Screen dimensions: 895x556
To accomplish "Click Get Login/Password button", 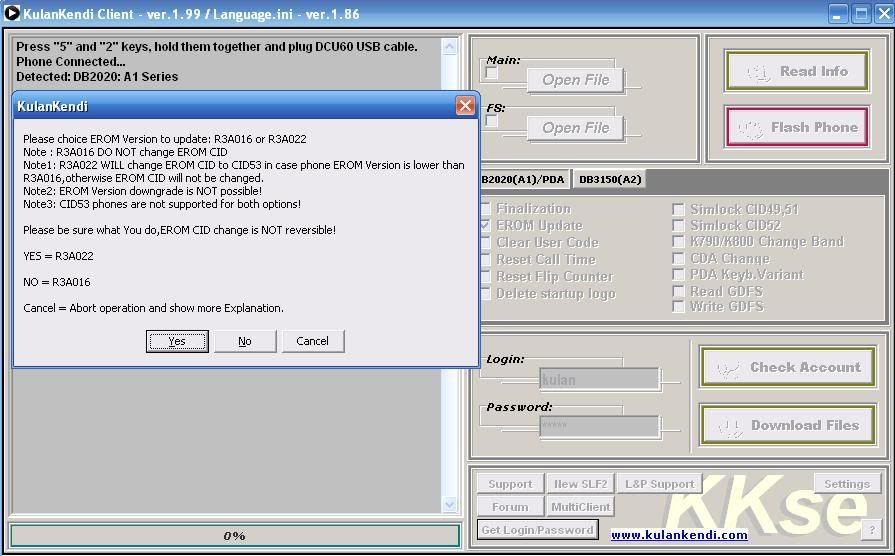I will pos(538,530).
